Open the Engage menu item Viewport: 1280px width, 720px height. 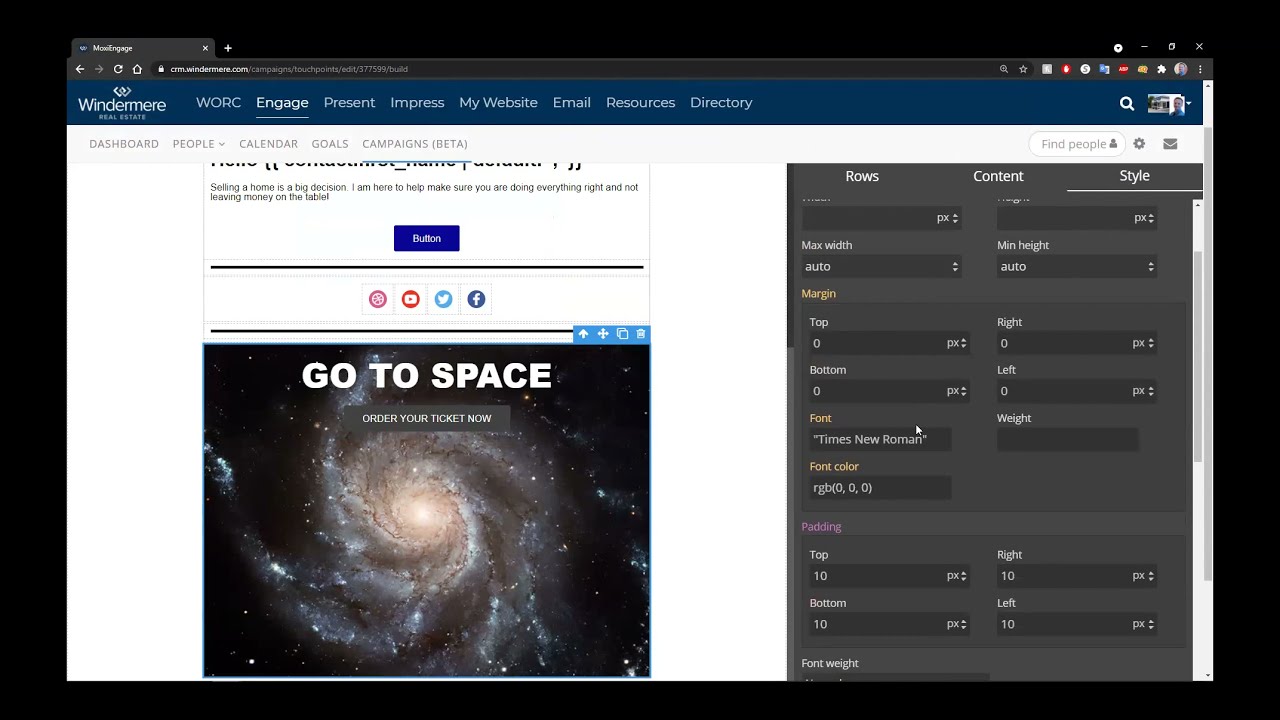click(x=282, y=102)
